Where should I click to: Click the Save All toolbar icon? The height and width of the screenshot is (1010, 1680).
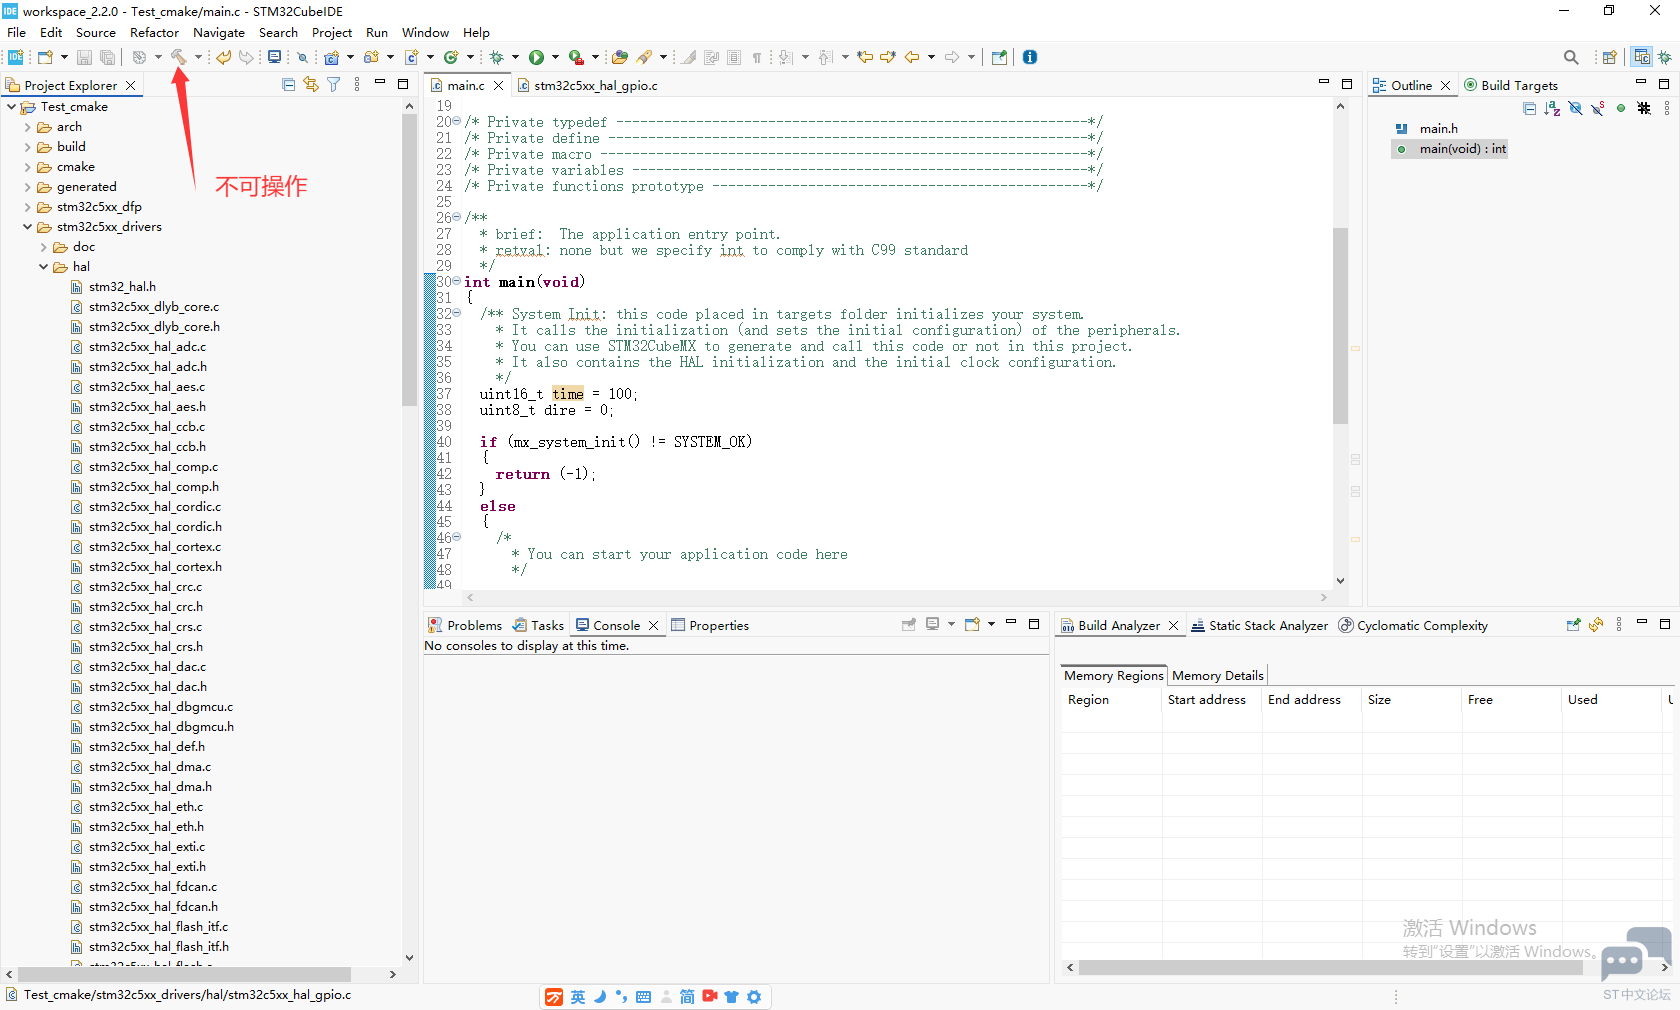coord(107,57)
